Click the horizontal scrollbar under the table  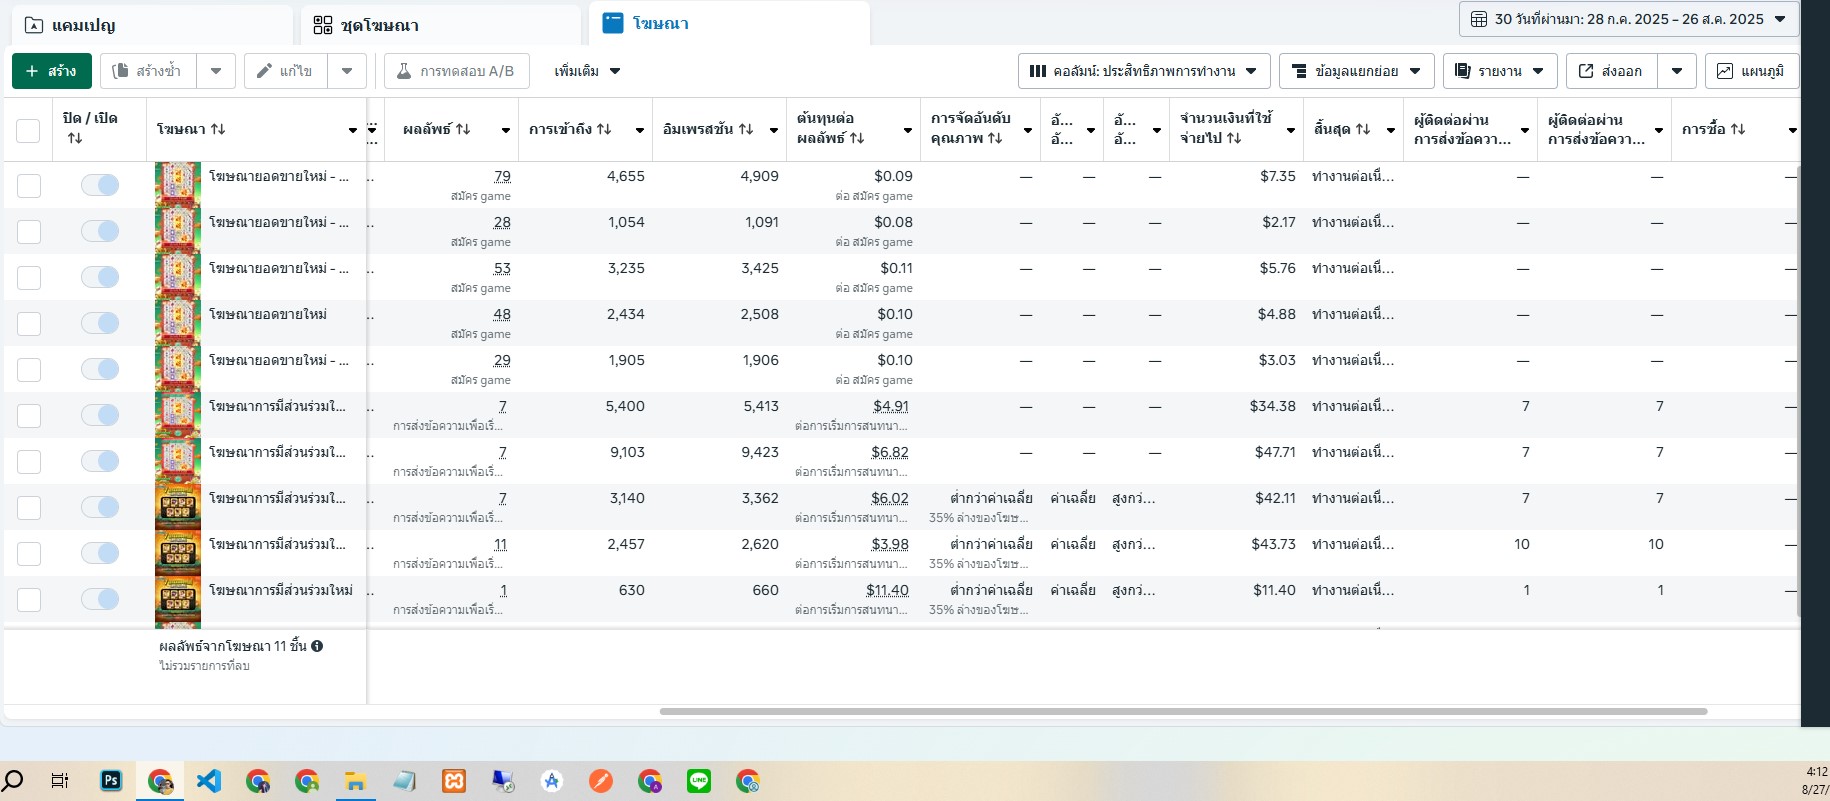click(1182, 712)
